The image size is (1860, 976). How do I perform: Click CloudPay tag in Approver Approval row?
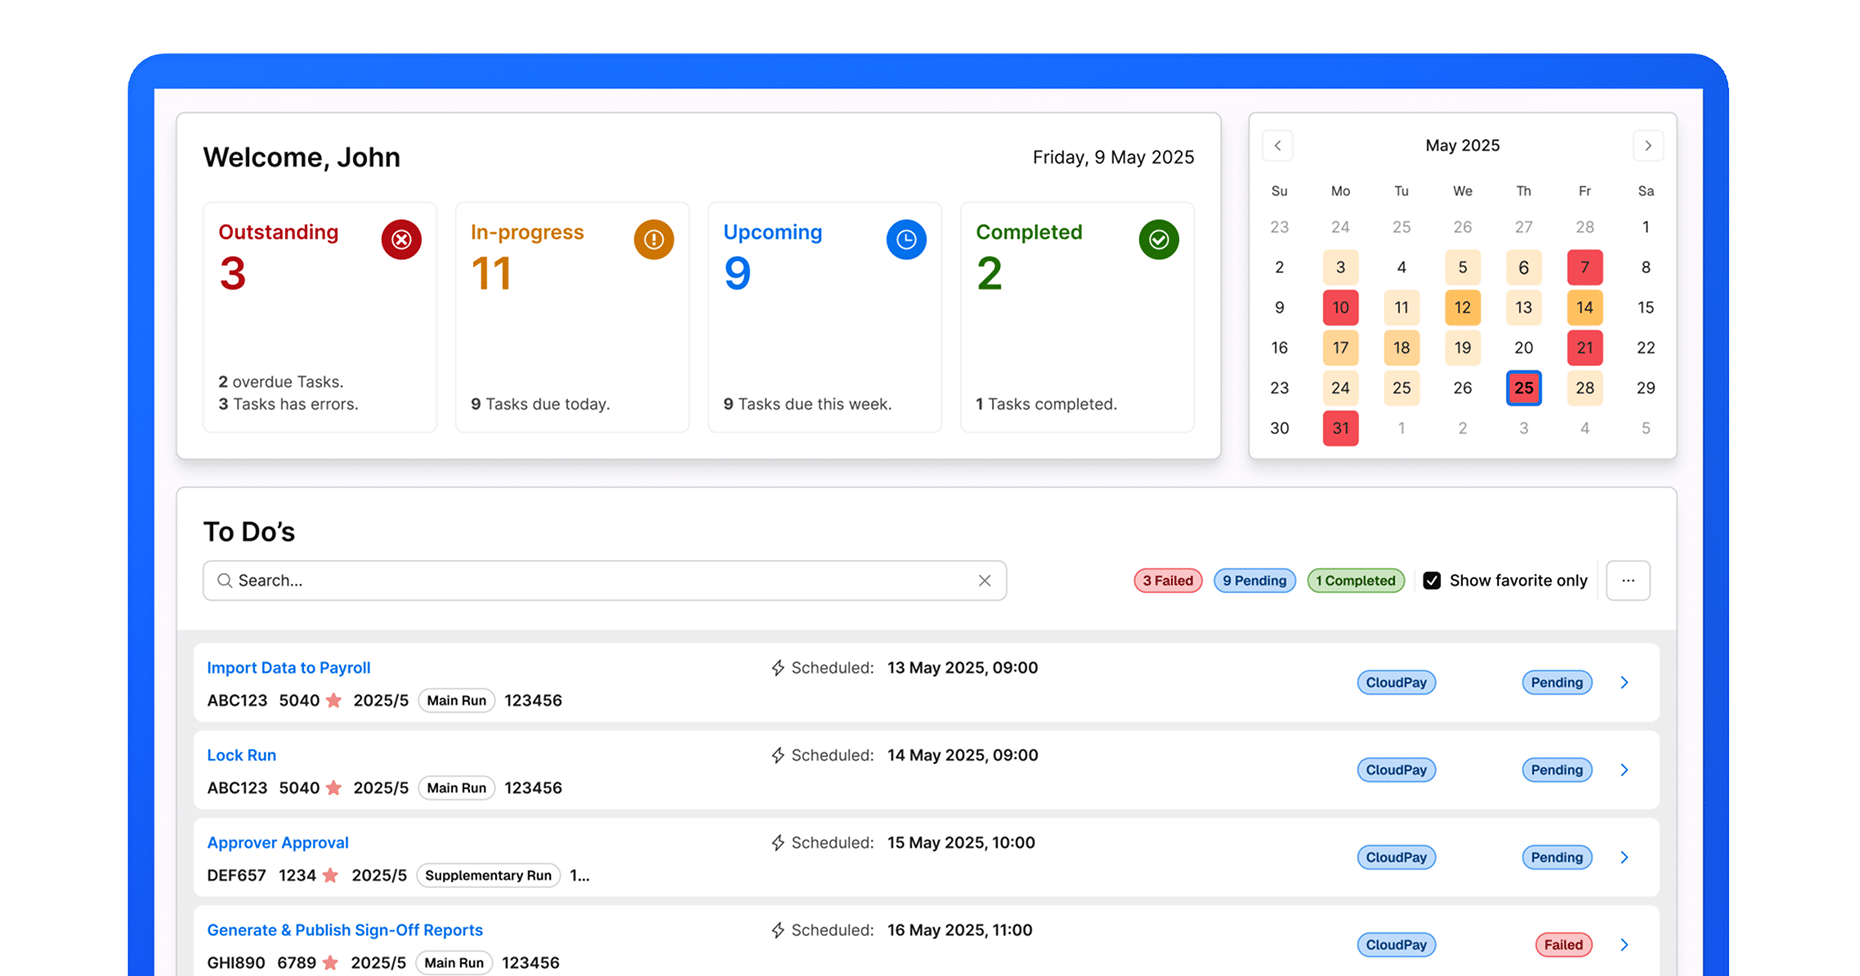pos(1396,857)
